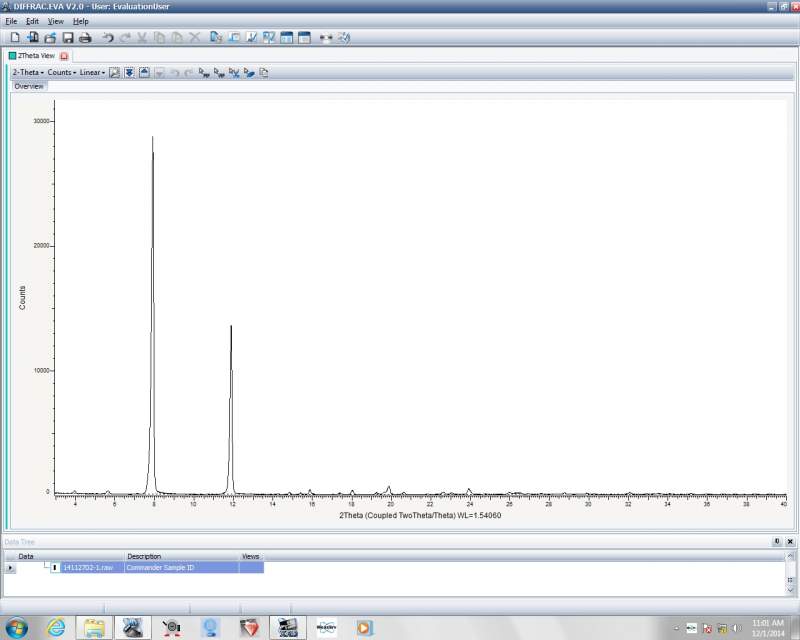This screenshot has width=800, height=640.
Task: Click the paste icon in the main toolbar
Action: coord(177,37)
